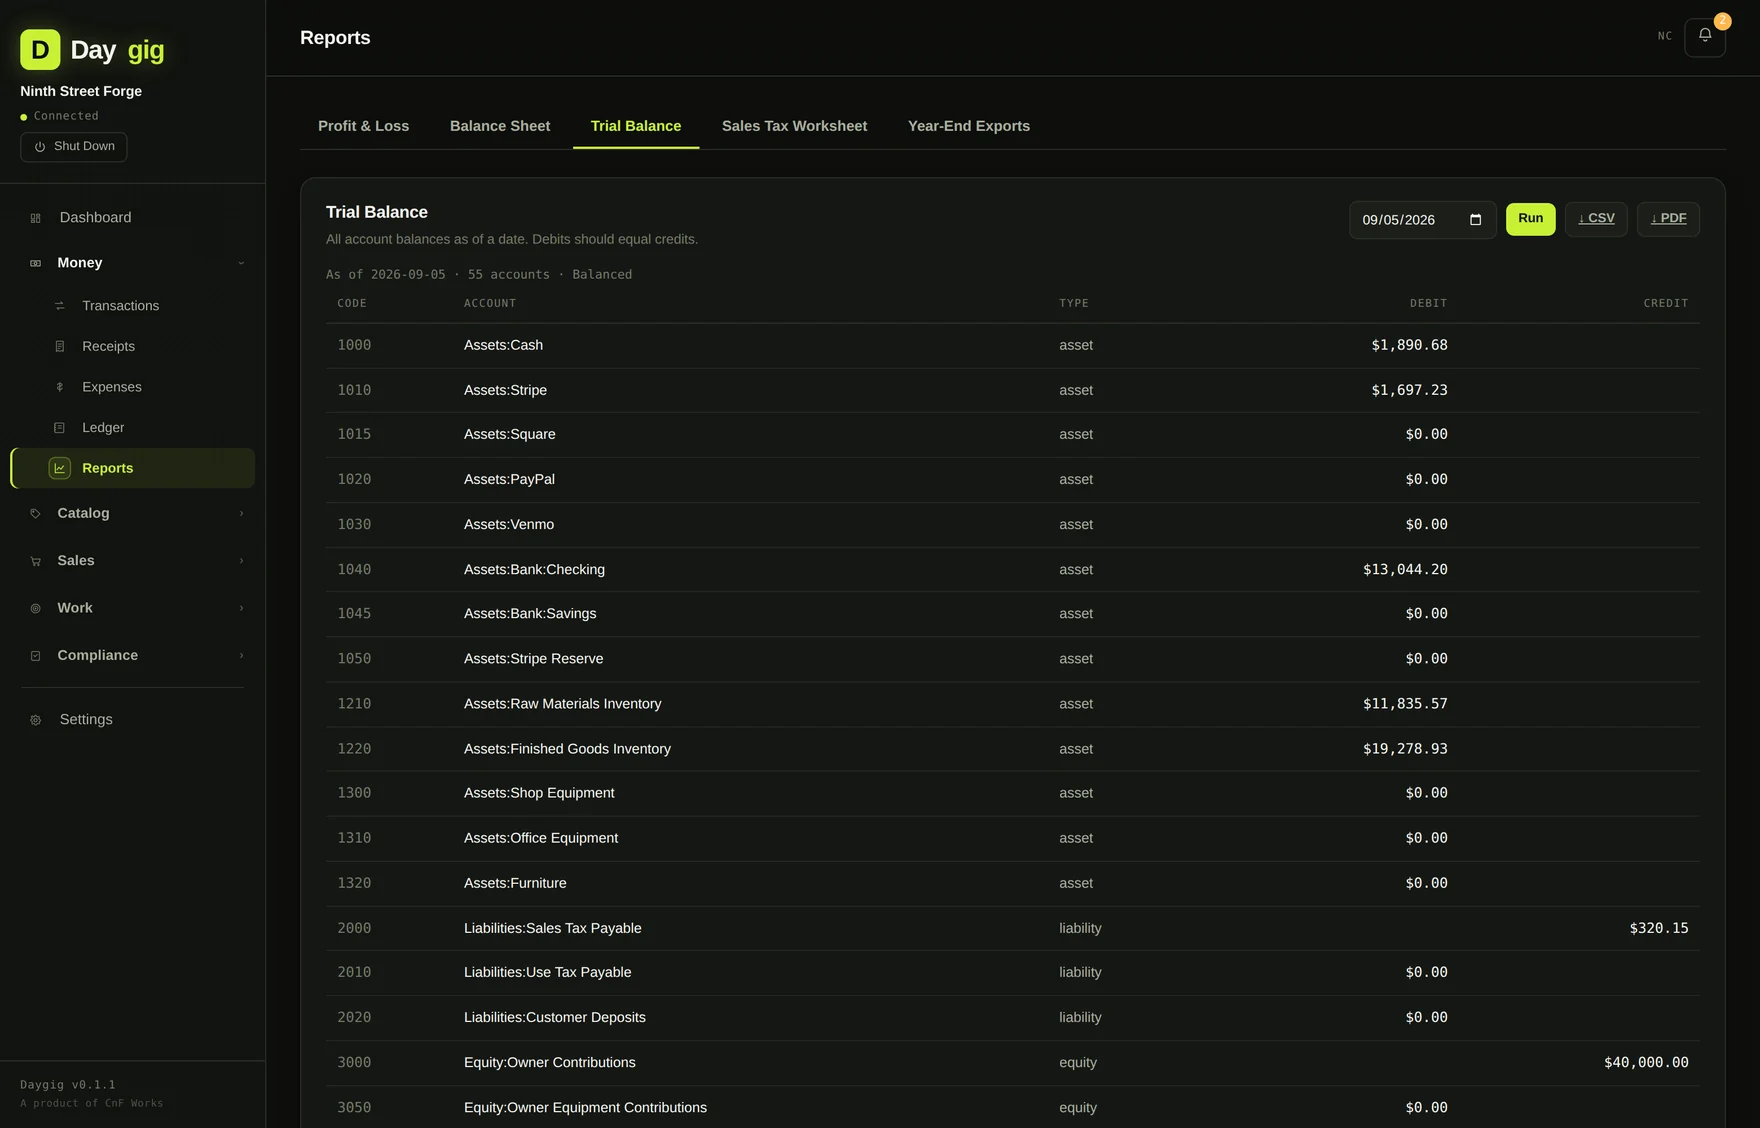The width and height of the screenshot is (1760, 1128).
Task: Open the Year-End Exports tab
Action: pyautogui.click(x=969, y=126)
